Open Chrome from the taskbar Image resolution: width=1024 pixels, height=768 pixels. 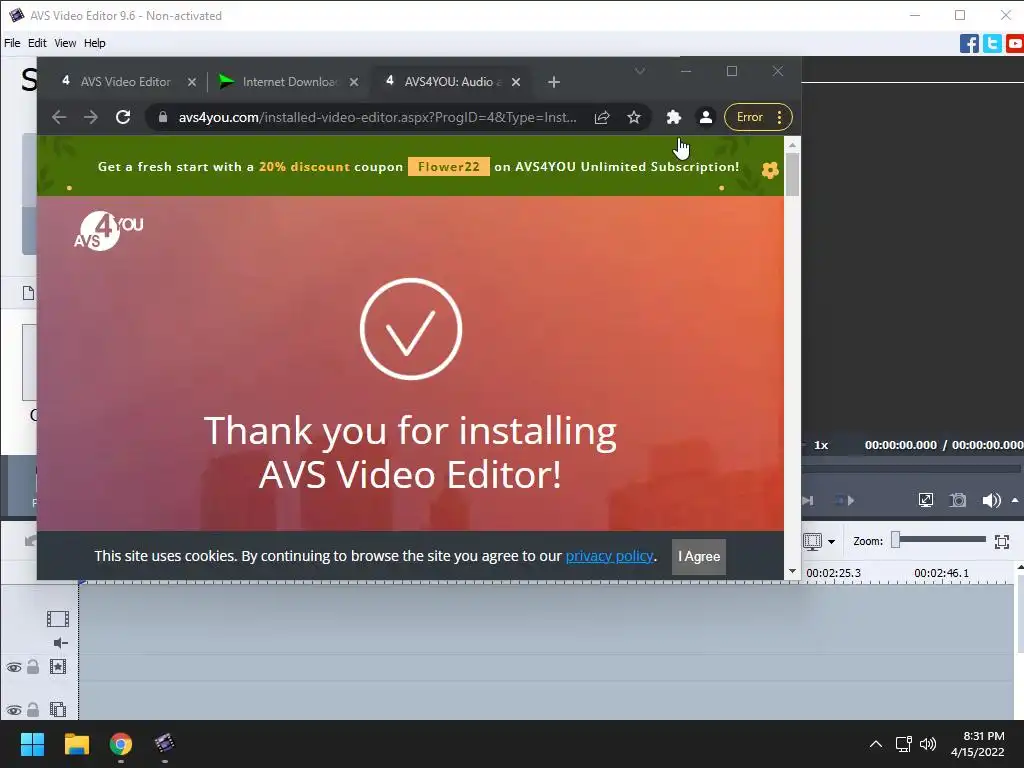point(121,744)
